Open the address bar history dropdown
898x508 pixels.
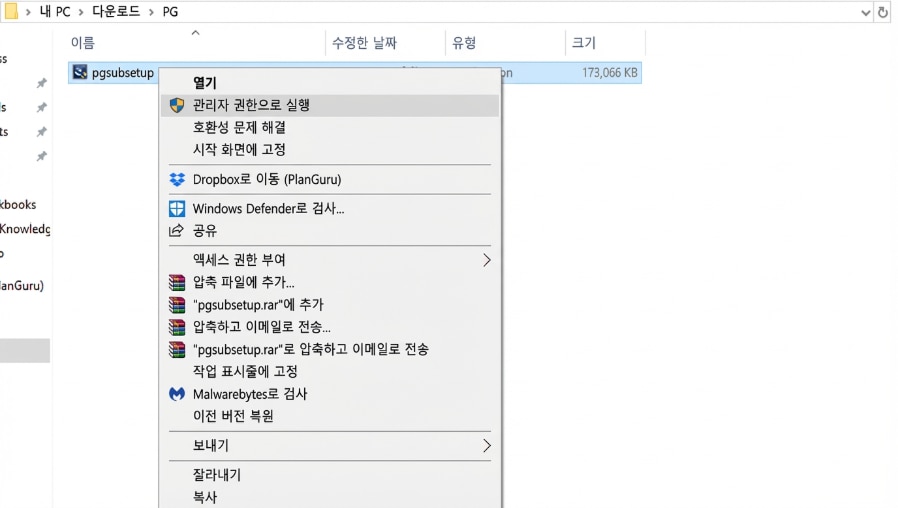click(x=865, y=13)
